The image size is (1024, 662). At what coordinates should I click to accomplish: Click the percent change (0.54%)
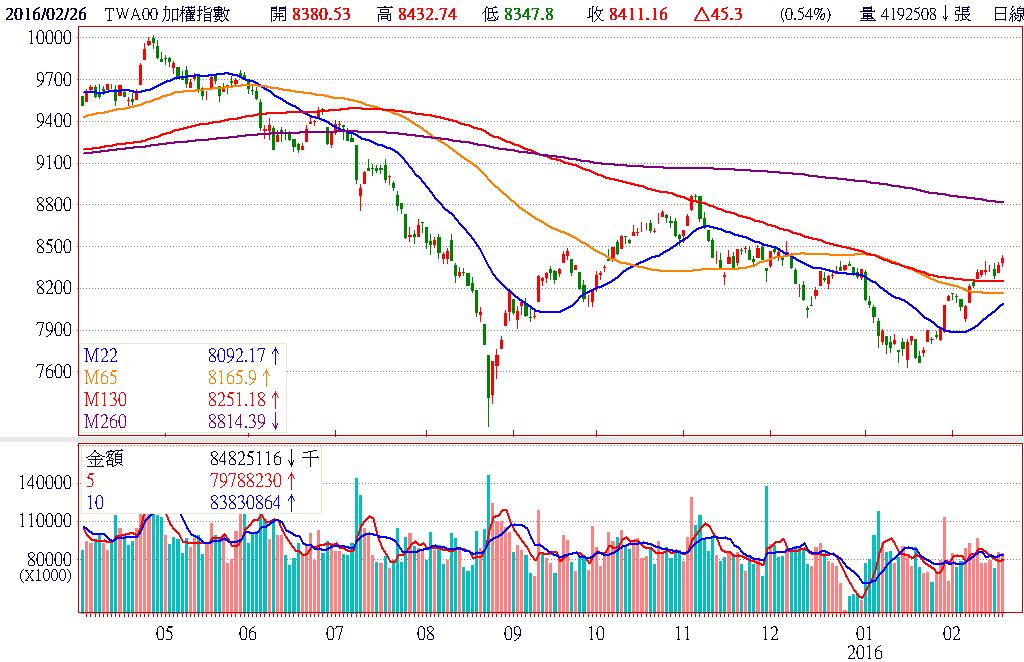click(805, 13)
